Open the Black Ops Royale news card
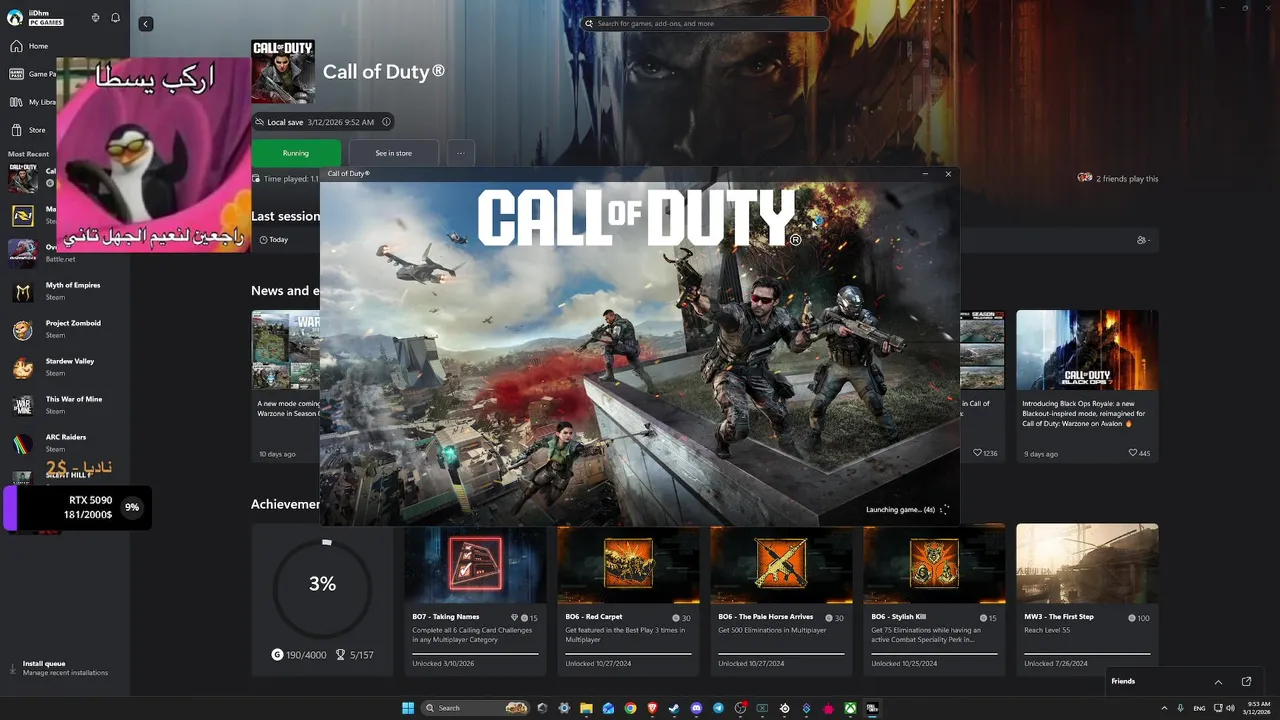The width and height of the screenshot is (1280, 720). coord(1087,386)
